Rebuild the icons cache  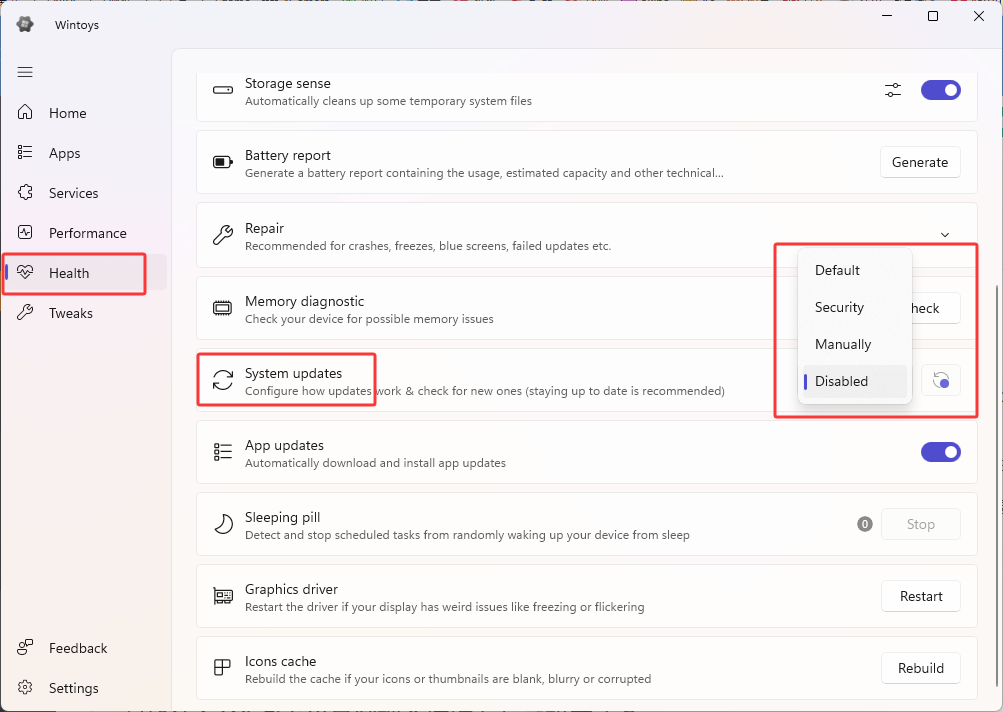point(920,668)
